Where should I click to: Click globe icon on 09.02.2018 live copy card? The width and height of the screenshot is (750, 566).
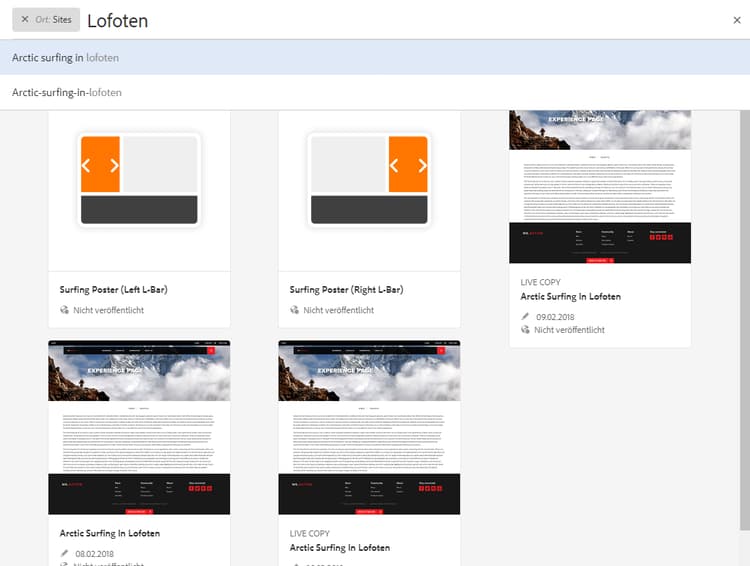[525, 330]
